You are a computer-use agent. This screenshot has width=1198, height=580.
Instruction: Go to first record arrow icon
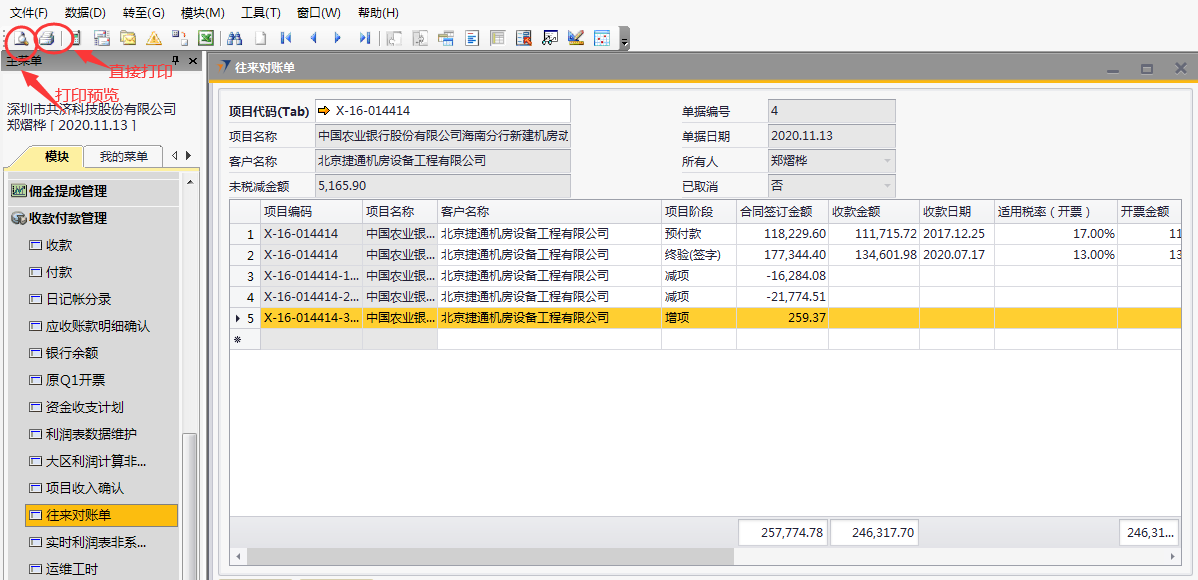[286, 39]
